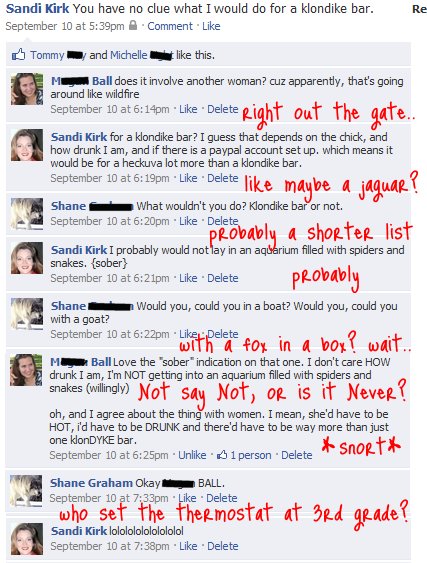Open Sandi Kirk's avatar on 6:19pm comment
The height and width of the screenshot is (563, 427).
27,145
